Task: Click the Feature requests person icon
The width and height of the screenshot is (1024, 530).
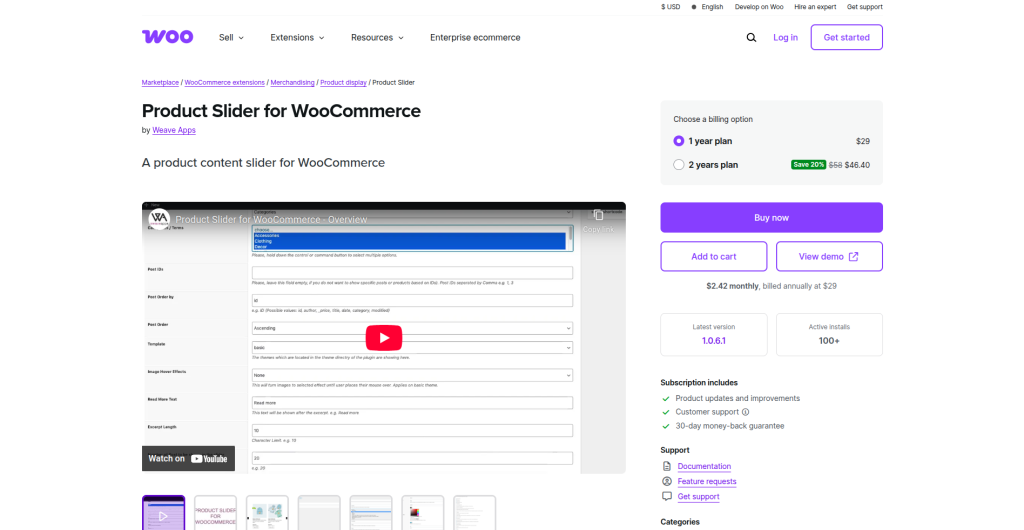Action: click(x=666, y=481)
